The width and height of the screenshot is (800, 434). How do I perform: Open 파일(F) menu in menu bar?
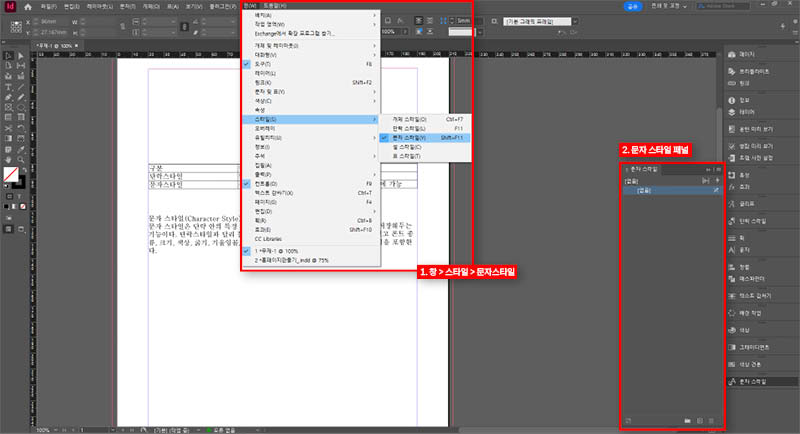tap(48, 7)
